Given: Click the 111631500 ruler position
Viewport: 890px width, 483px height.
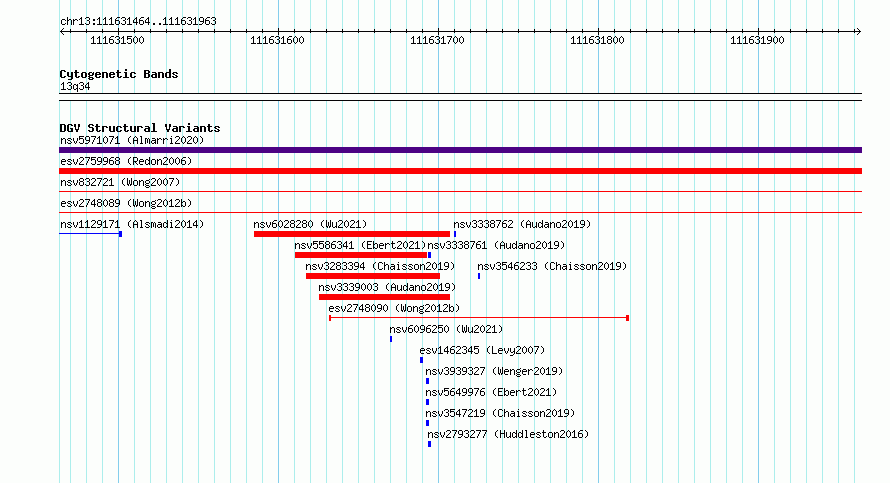Looking at the screenshot, I should pyautogui.click(x=117, y=40).
